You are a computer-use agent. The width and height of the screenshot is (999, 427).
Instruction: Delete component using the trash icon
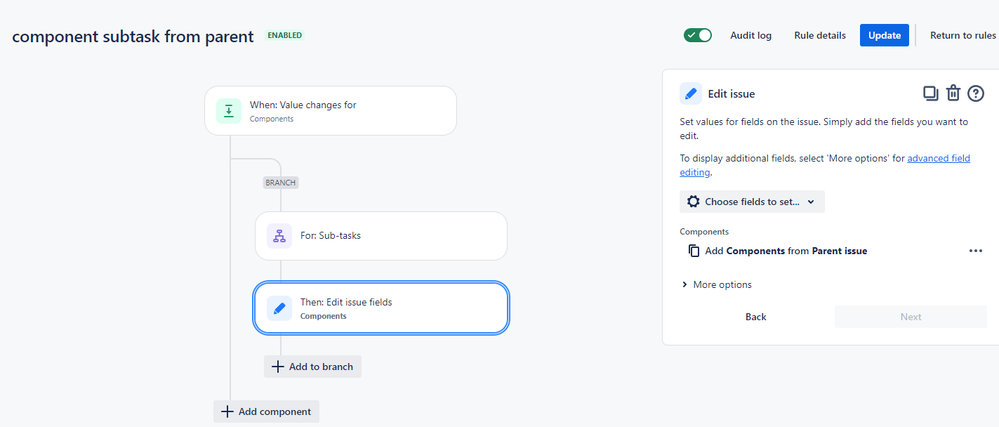pos(953,94)
